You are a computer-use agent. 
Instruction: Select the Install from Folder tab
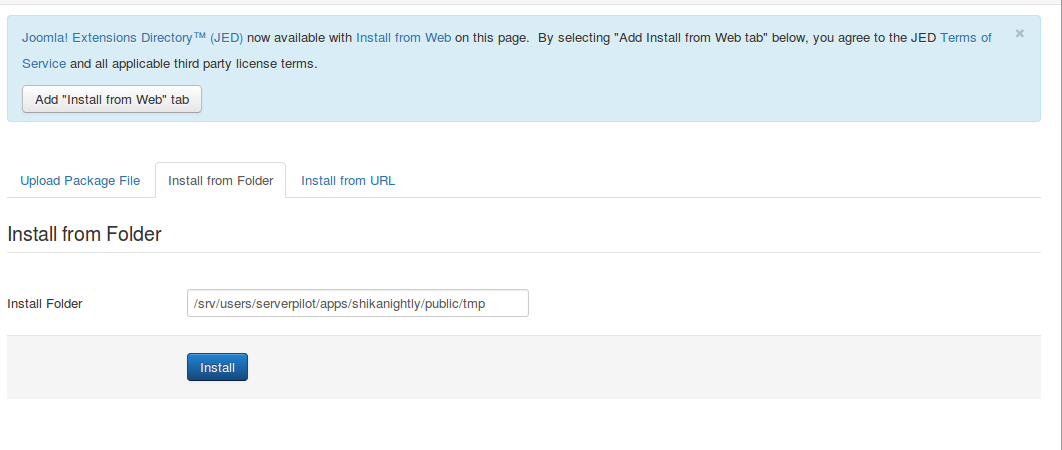(220, 181)
